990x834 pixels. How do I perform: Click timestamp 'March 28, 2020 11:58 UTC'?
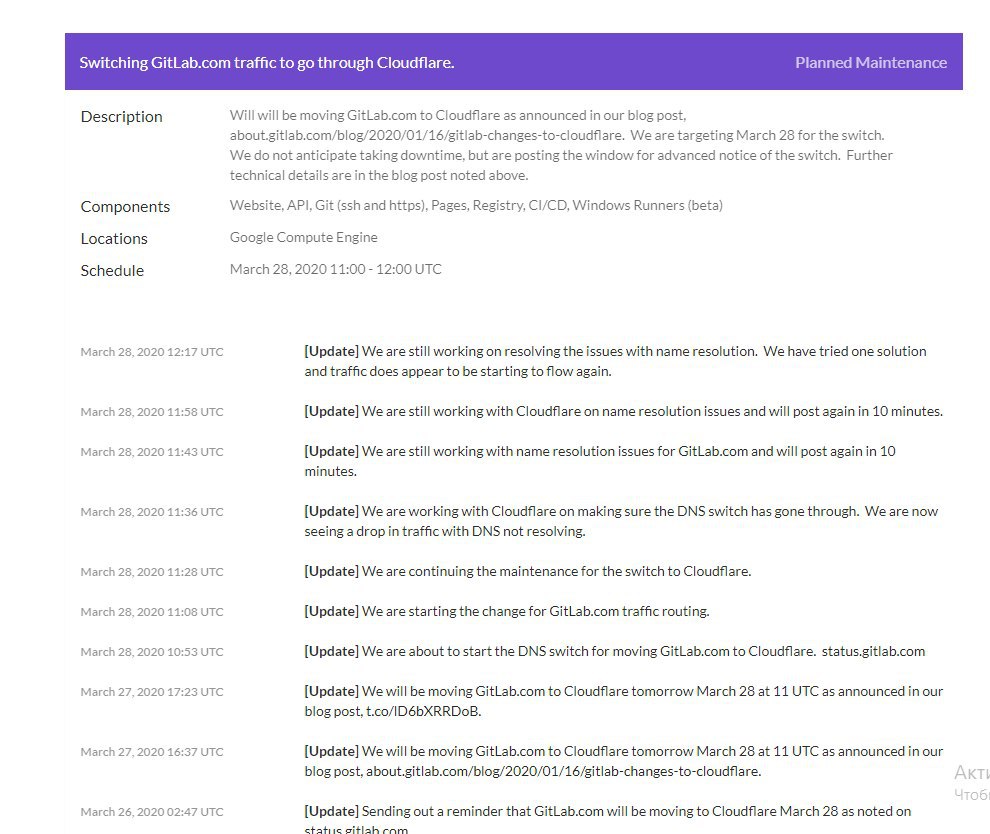pyautogui.click(x=152, y=412)
